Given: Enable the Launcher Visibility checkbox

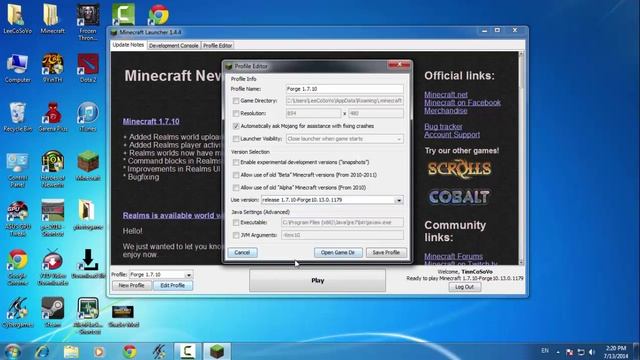Looking at the screenshot, I should coord(236,139).
